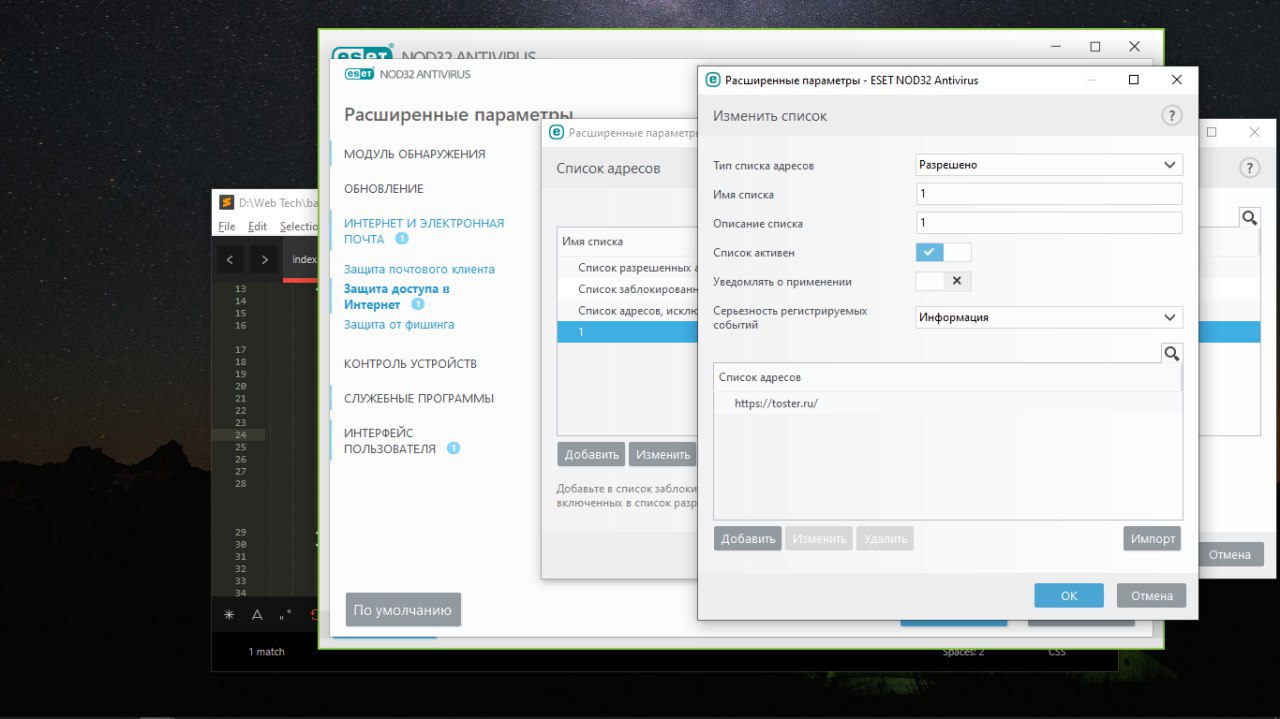Open the File menu in Sublime Text
The image size is (1280, 719).
click(227, 227)
